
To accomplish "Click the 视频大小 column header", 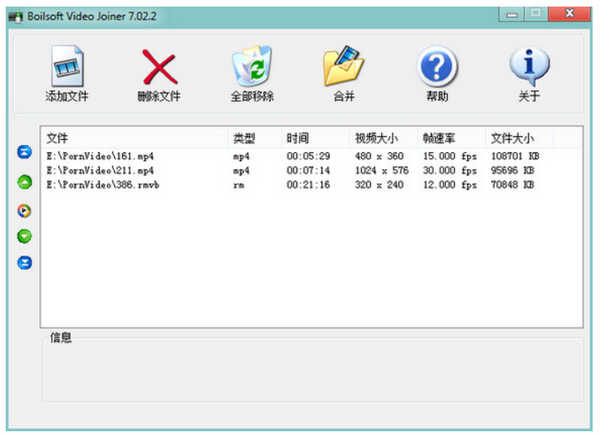I will tap(384, 138).
